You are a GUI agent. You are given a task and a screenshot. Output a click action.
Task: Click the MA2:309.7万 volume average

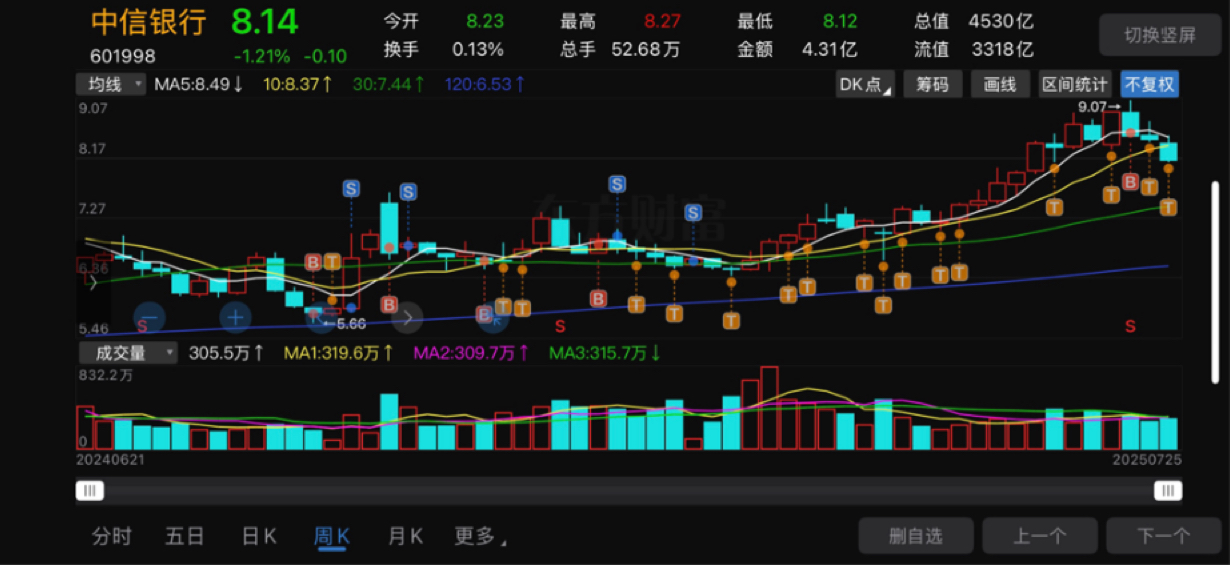tap(471, 352)
